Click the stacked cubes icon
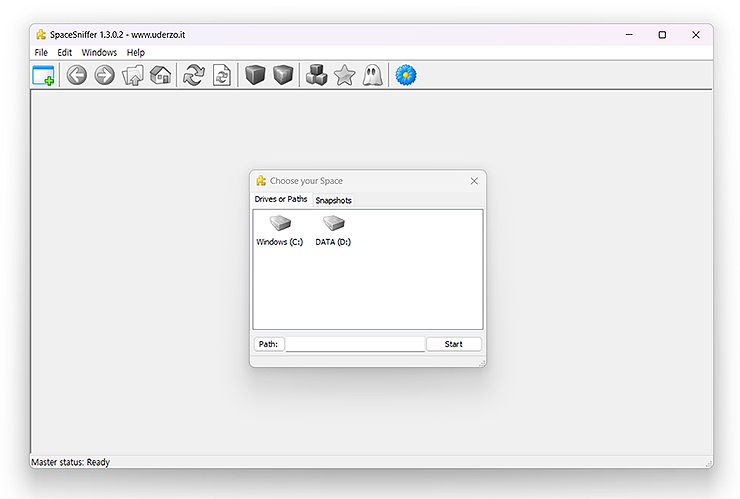 click(x=316, y=75)
